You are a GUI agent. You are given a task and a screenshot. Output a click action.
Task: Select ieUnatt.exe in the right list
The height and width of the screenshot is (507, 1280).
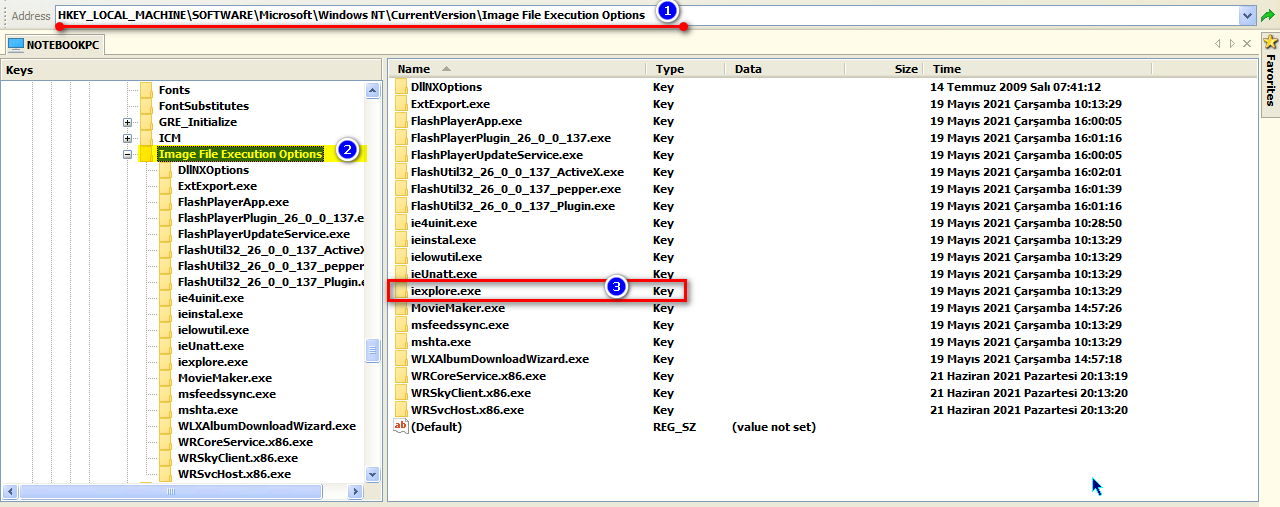(x=443, y=274)
